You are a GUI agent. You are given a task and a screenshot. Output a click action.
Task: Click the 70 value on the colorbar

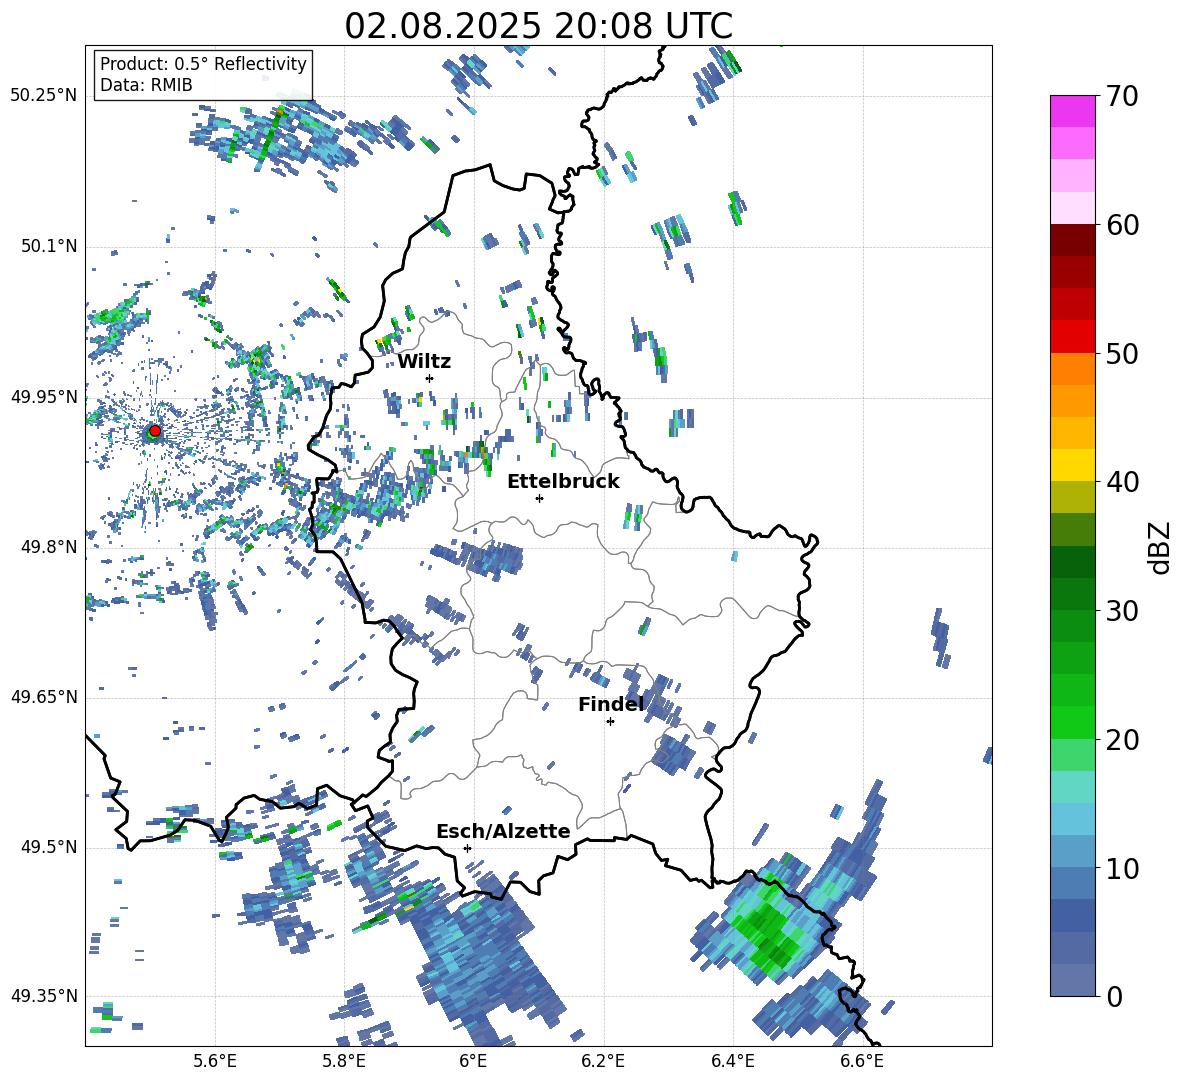click(1122, 97)
